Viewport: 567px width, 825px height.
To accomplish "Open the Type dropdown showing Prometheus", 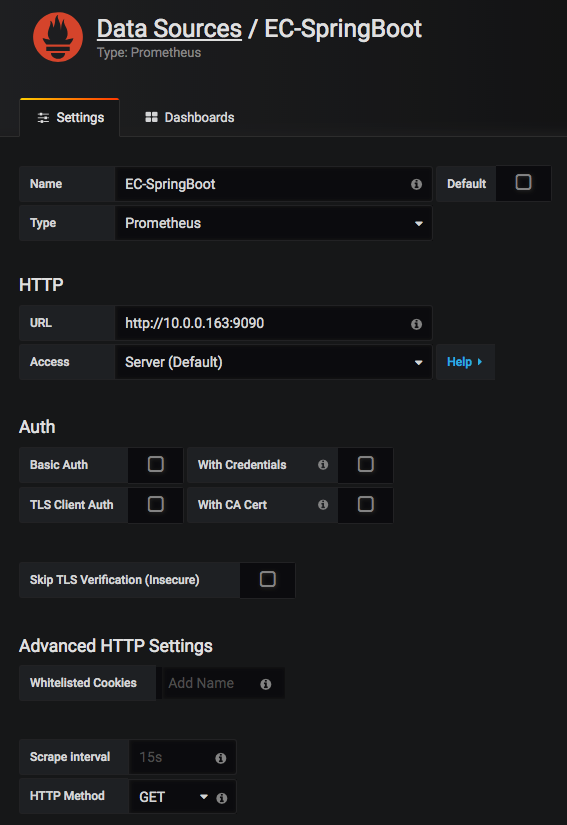I will pyautogui.click(x=274, y=223).
